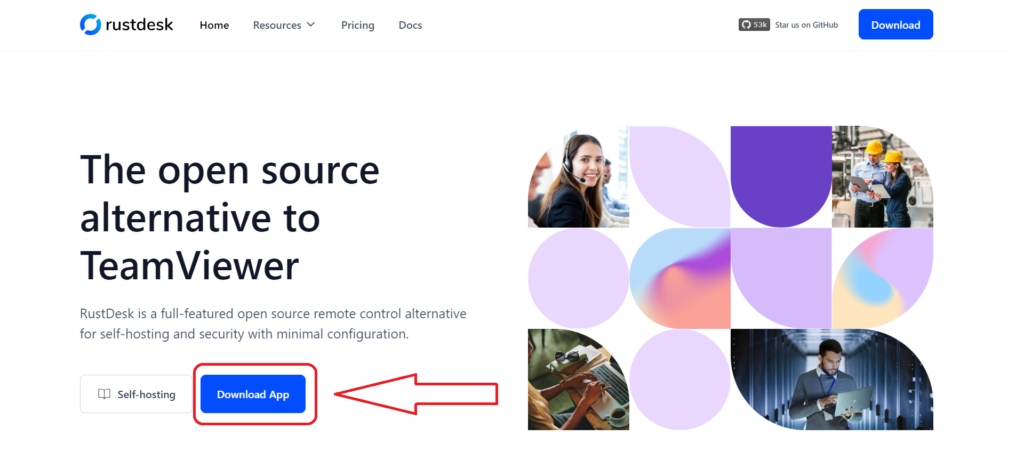The width and height of the screenshot is (1024, 460).
Task: Click the GitHub star count badge
Action: [x=754, y=25]
